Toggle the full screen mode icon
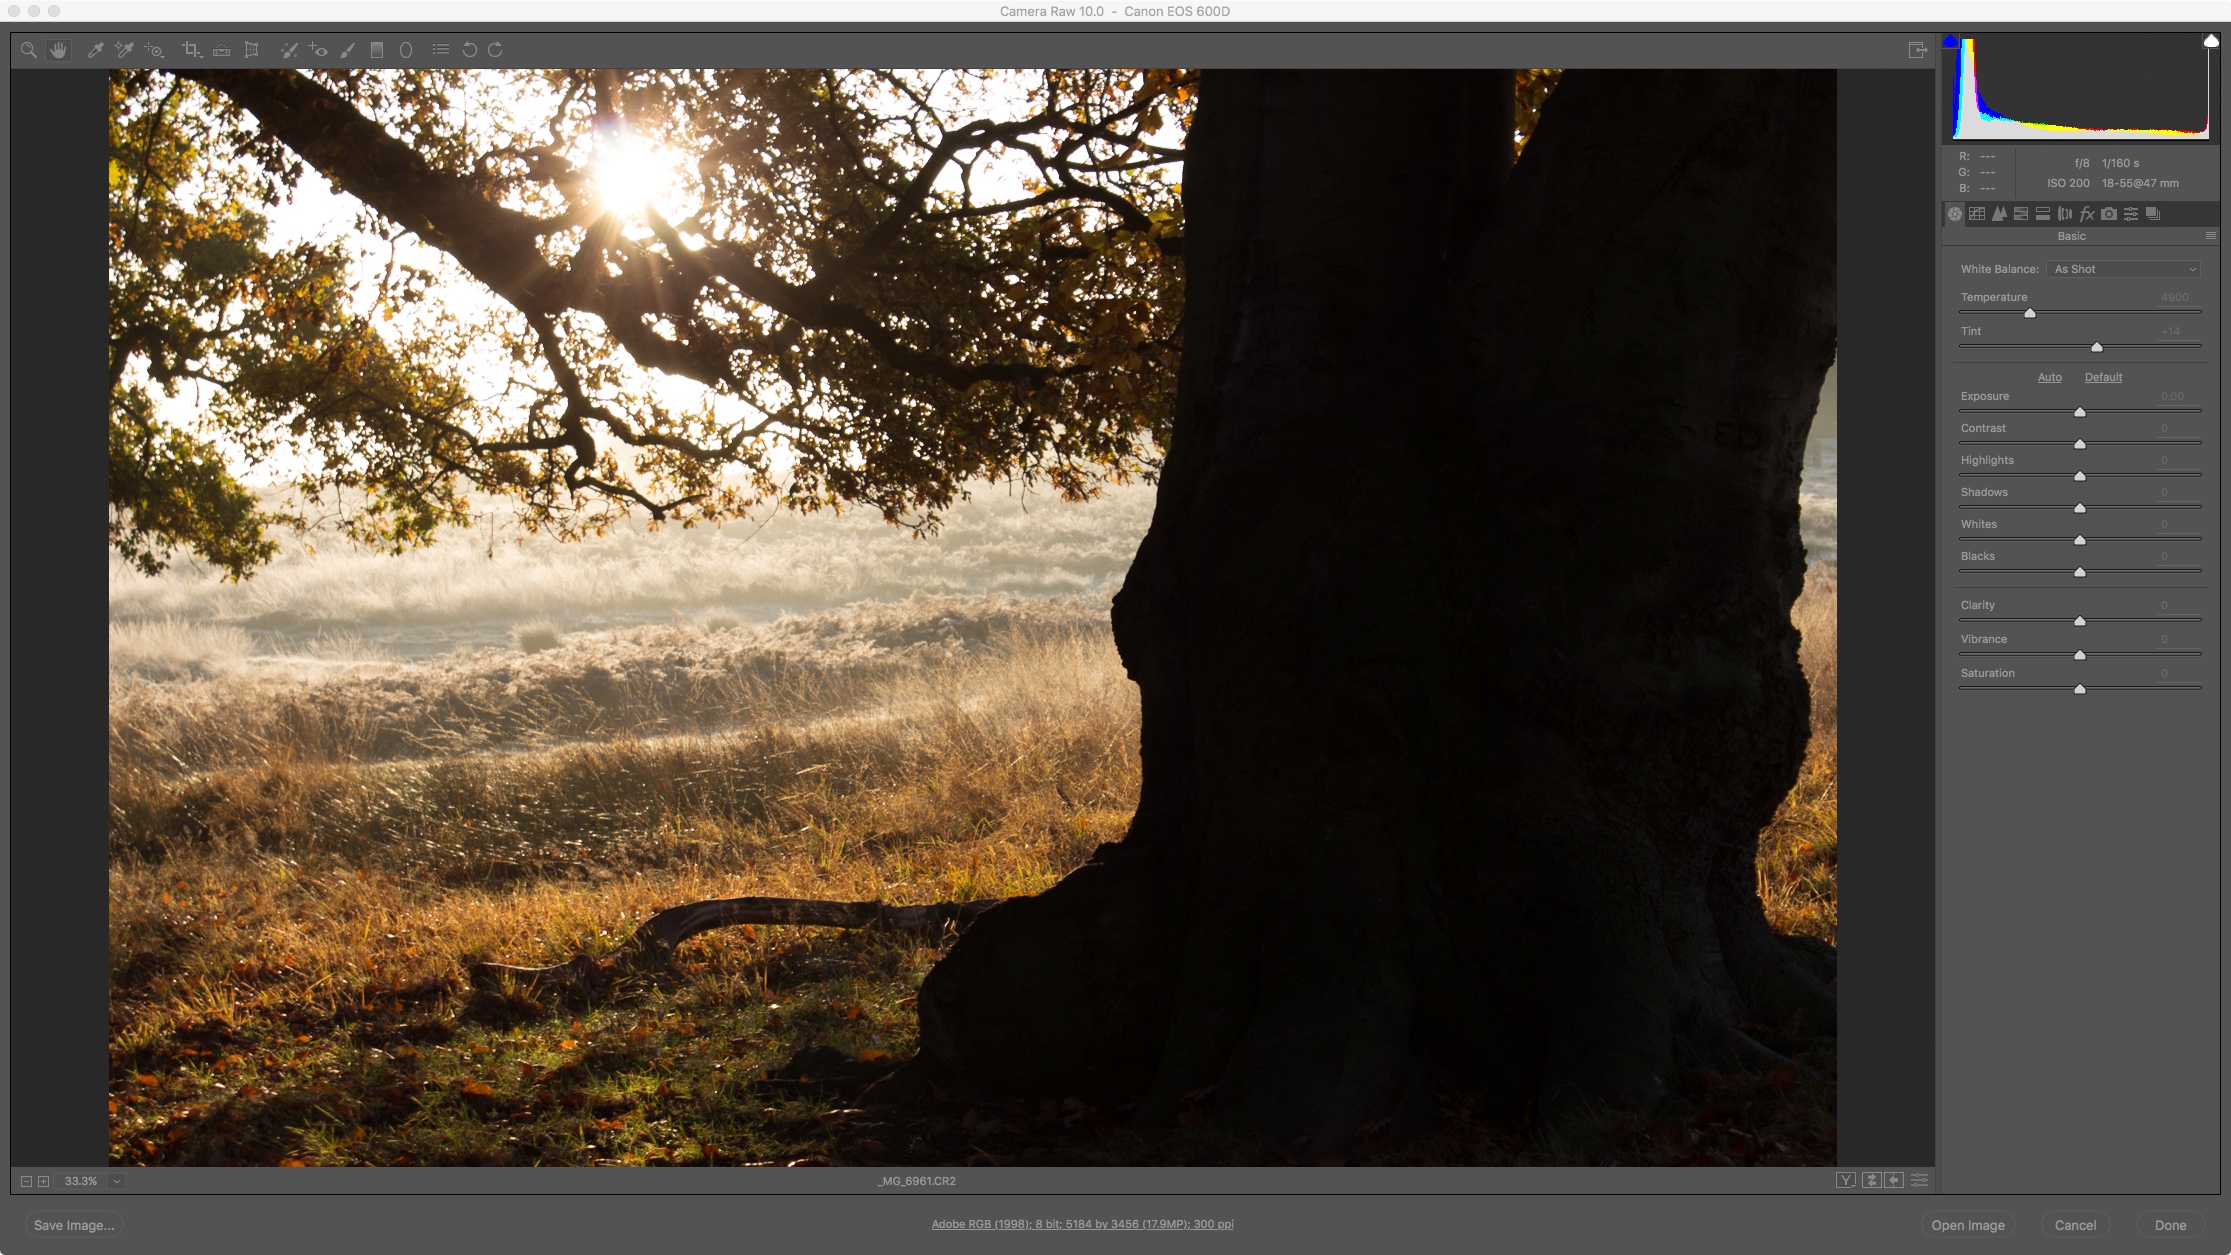 click(x=1917, y=50)
